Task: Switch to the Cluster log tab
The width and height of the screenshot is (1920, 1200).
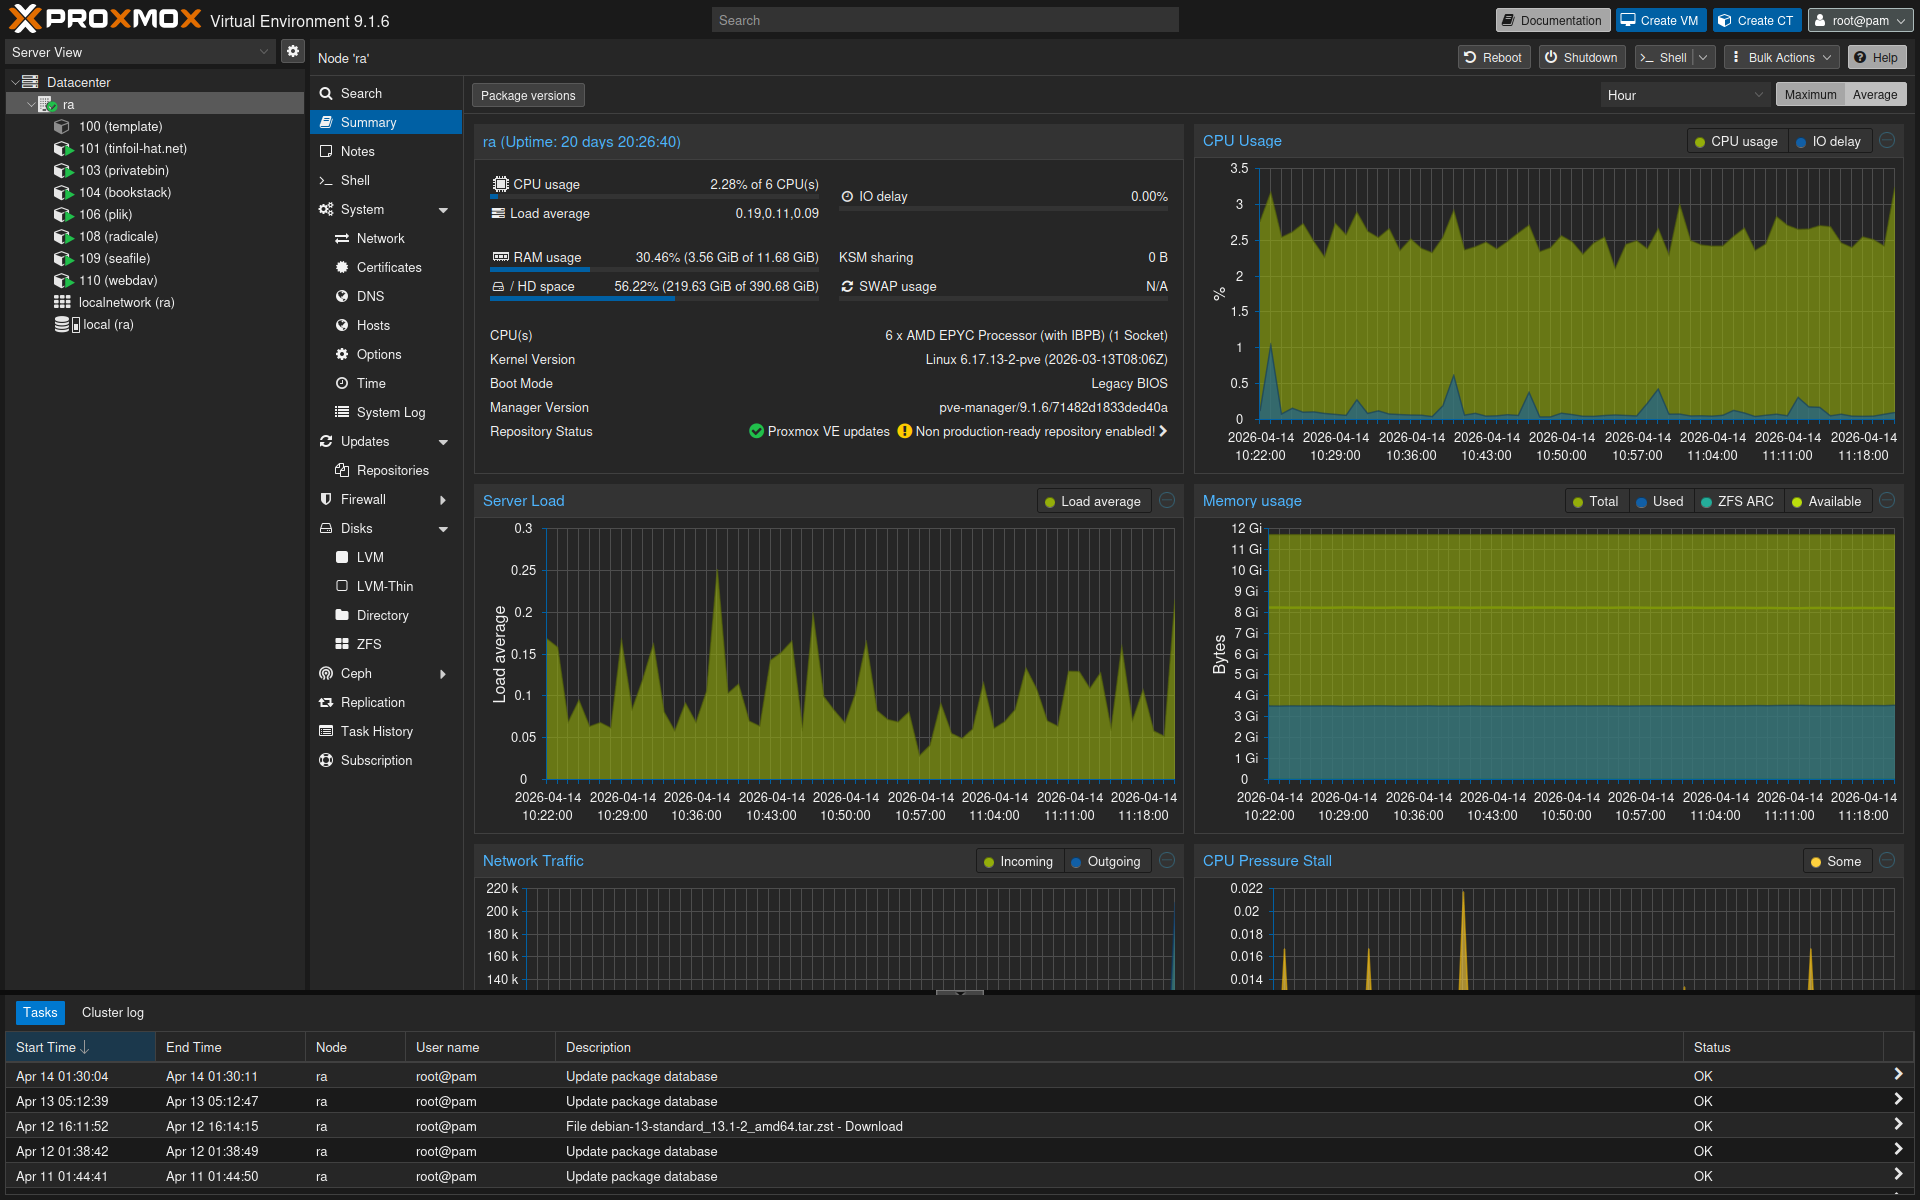Action: 112,1012
